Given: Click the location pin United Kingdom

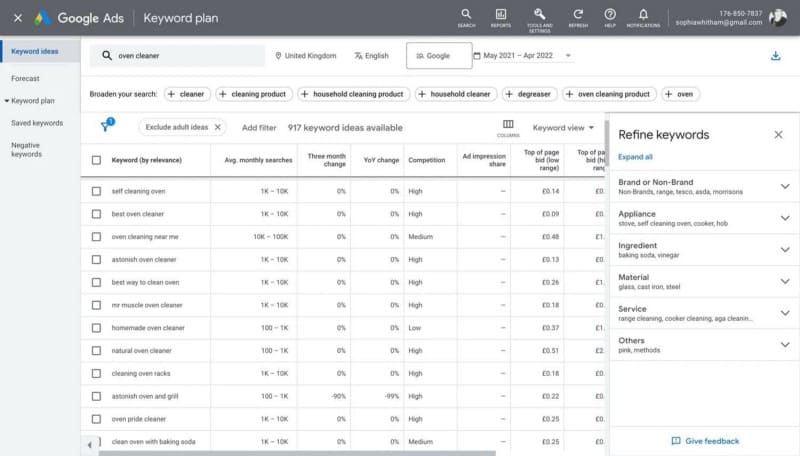Looking at the screenshot, I should (x=306, y=56).
